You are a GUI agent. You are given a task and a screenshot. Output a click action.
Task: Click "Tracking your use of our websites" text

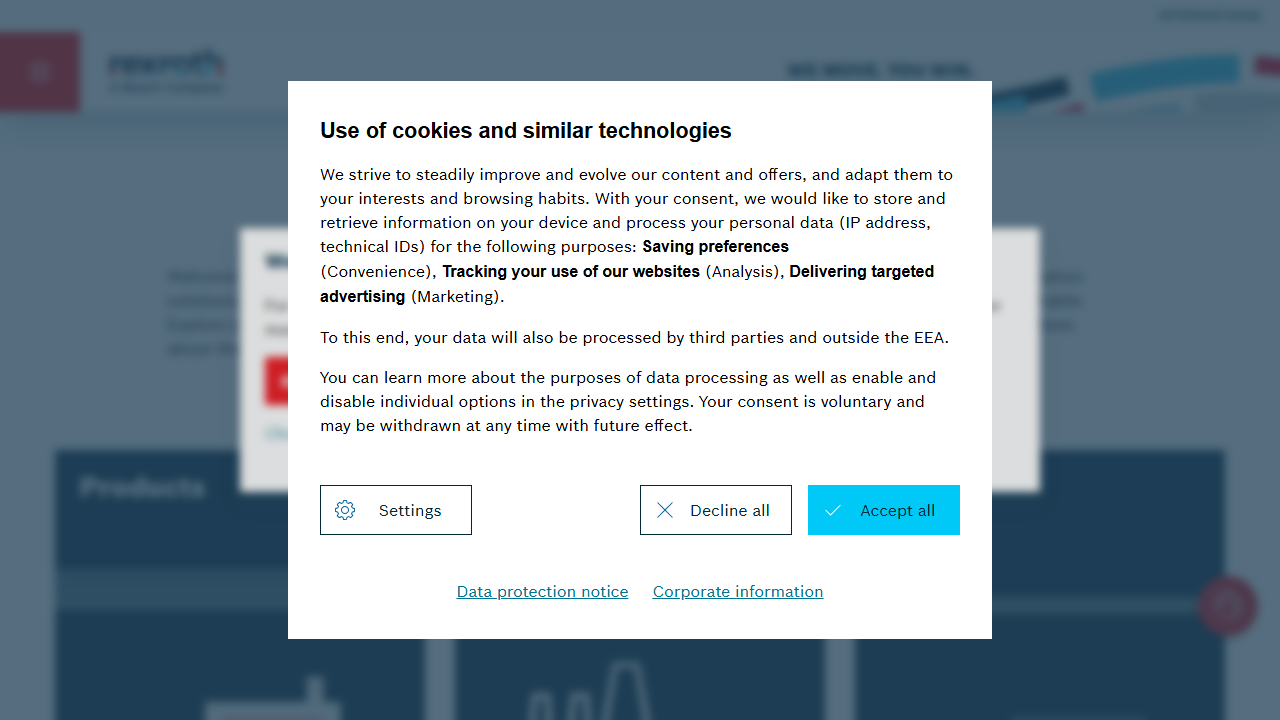coord(571,272)
